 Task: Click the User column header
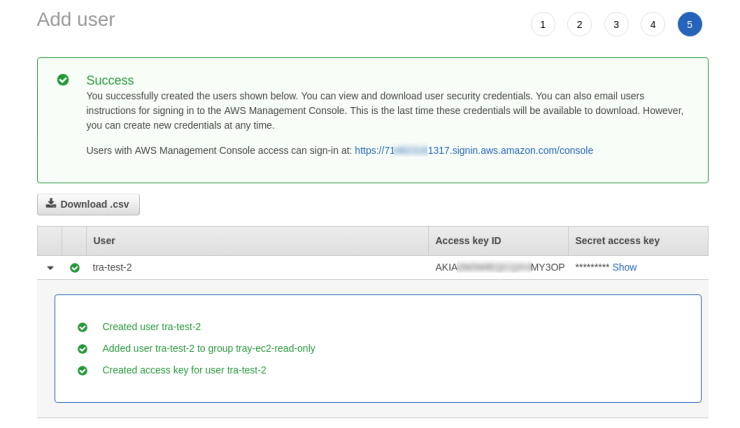click(x=104, y=241)
